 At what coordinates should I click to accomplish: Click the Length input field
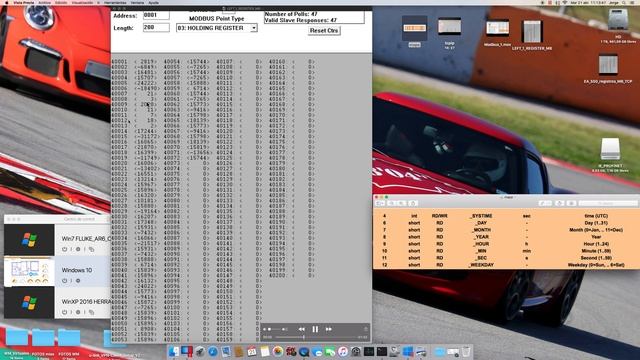[x=156, y=28]
